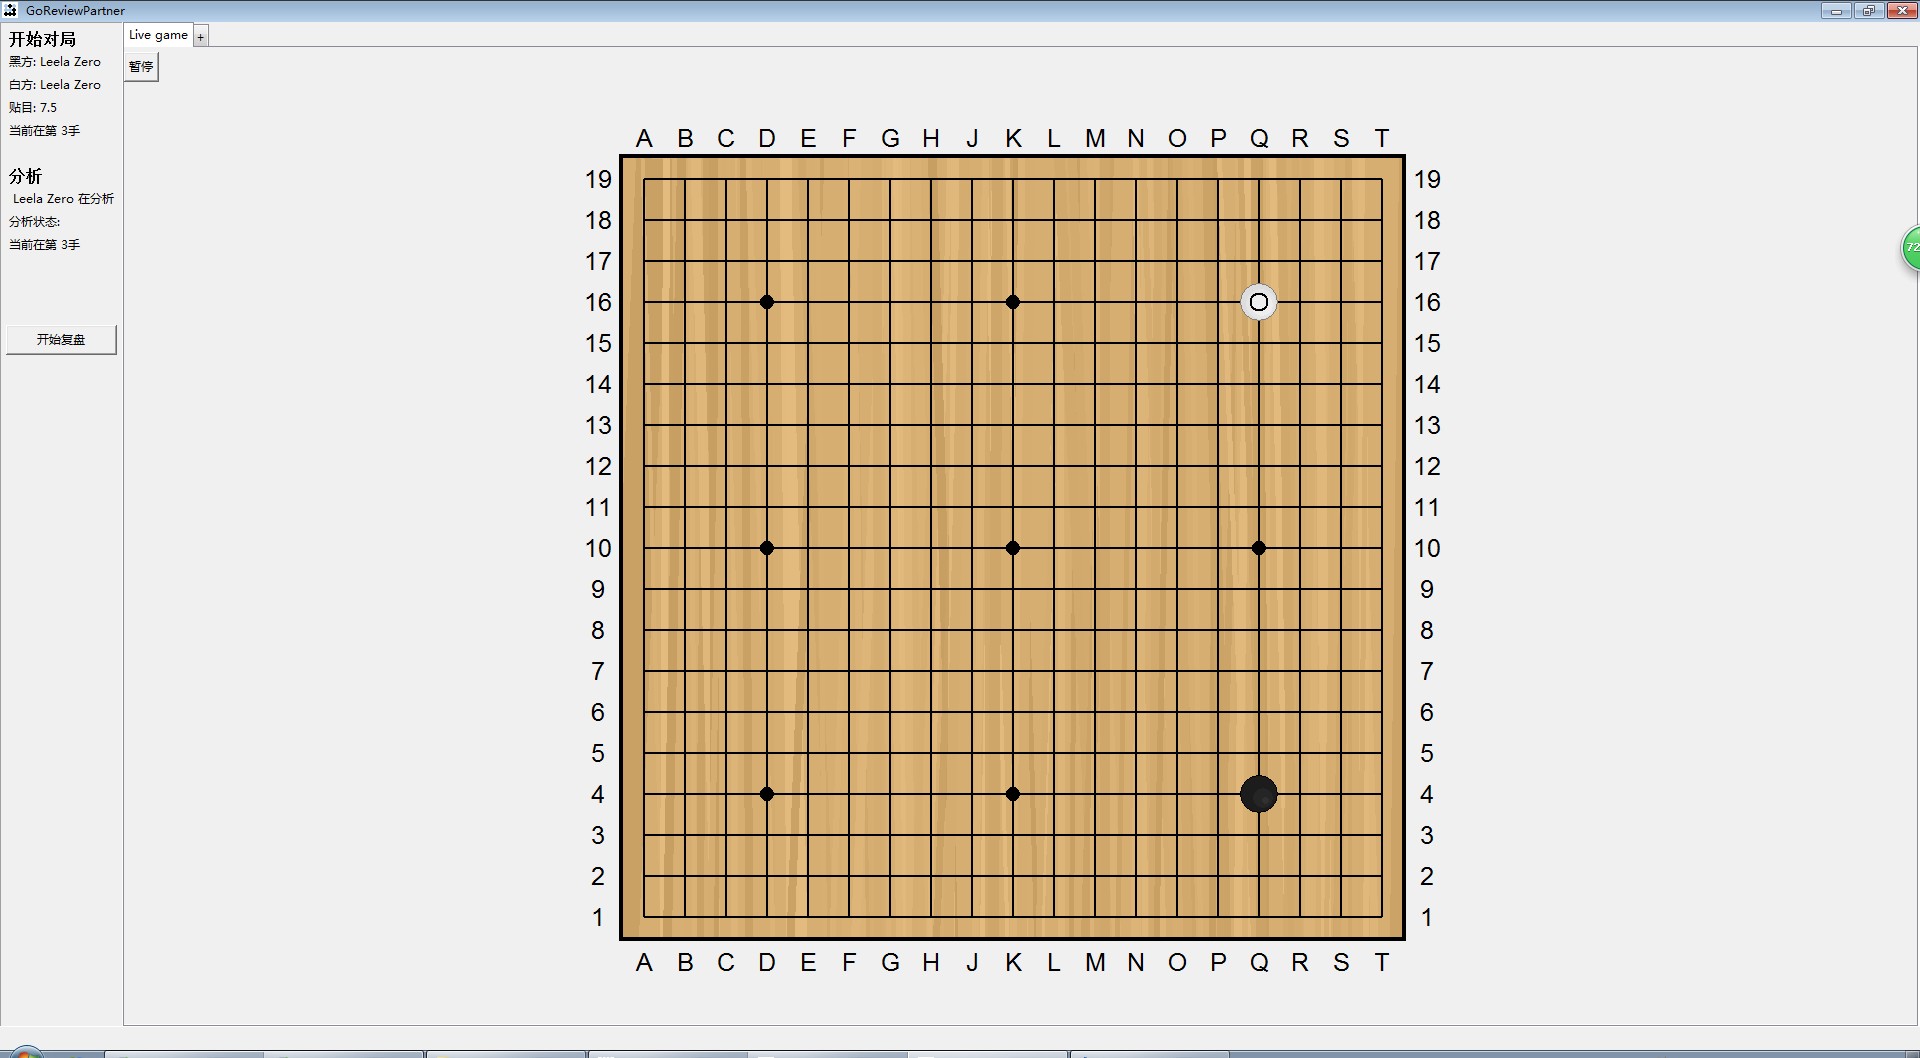Screen dimensions: 1920x1058
Task: Place a stone at the T19 corner intersection
Action: (x=1381, y=179)
